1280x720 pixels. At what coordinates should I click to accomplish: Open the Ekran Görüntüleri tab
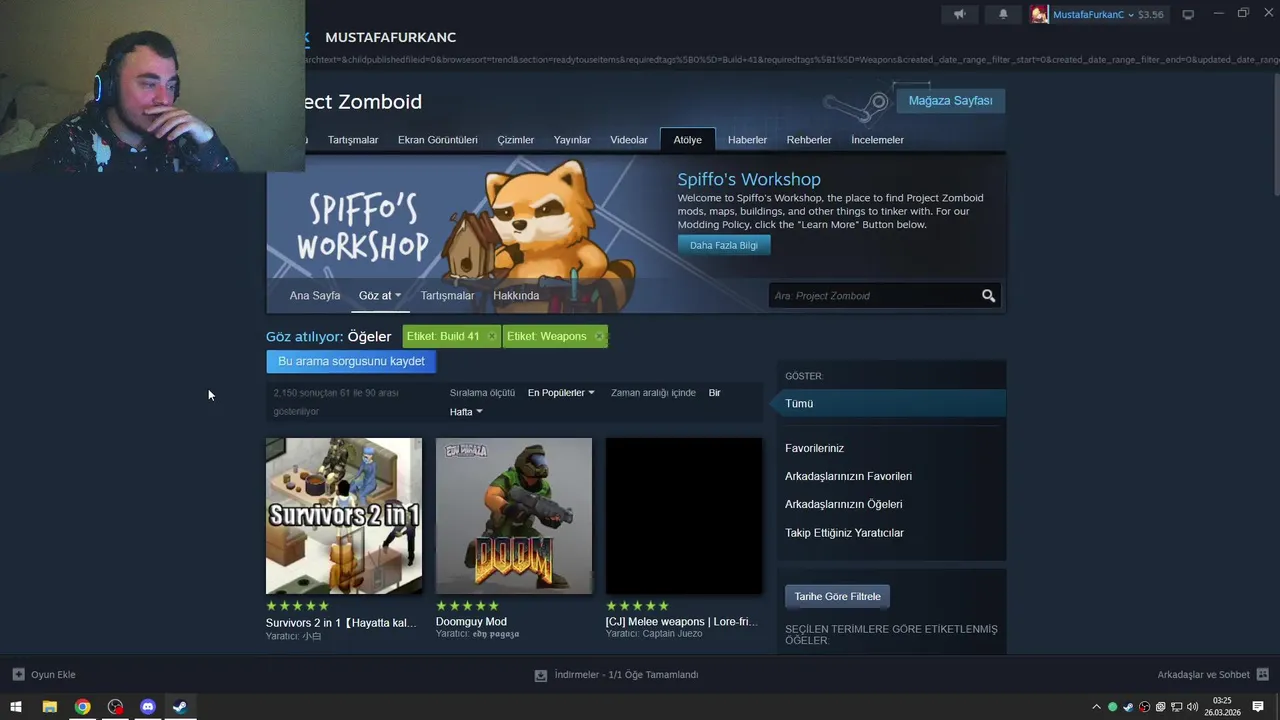coord(437,140)
